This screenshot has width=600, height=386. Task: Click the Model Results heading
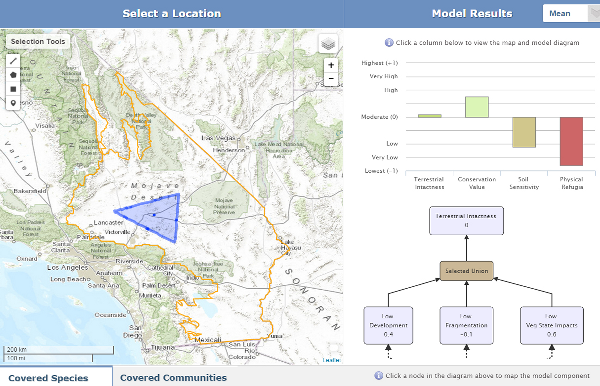click(472, 13)
